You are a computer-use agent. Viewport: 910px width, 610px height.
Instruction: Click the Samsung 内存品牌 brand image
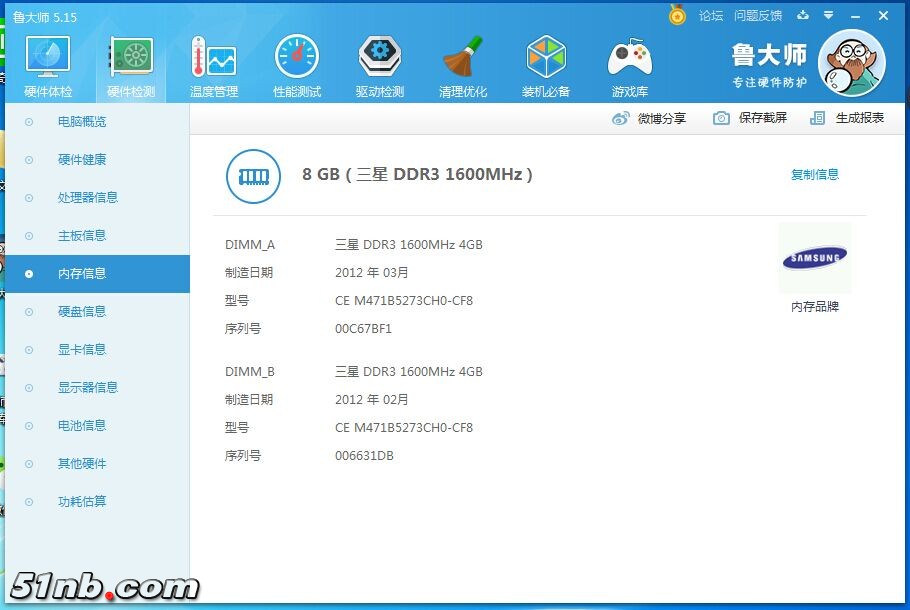click(x=815, y=258)
